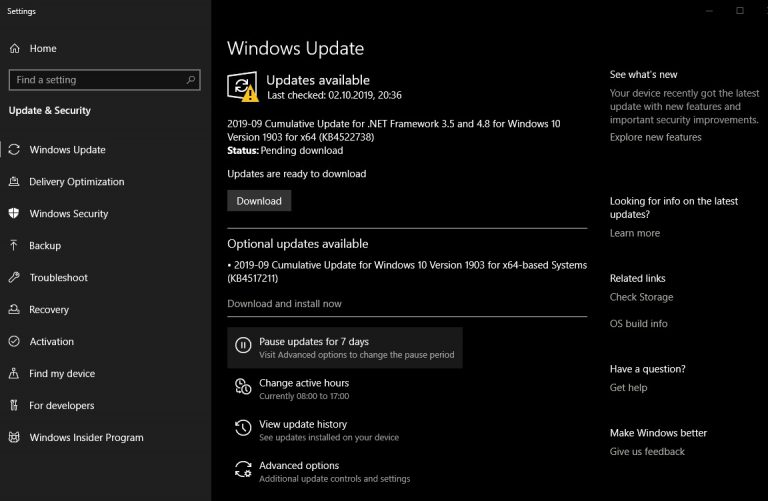Click Explore new features link
768x501 pixels.
pyautogui.click(x=655, y=137)
